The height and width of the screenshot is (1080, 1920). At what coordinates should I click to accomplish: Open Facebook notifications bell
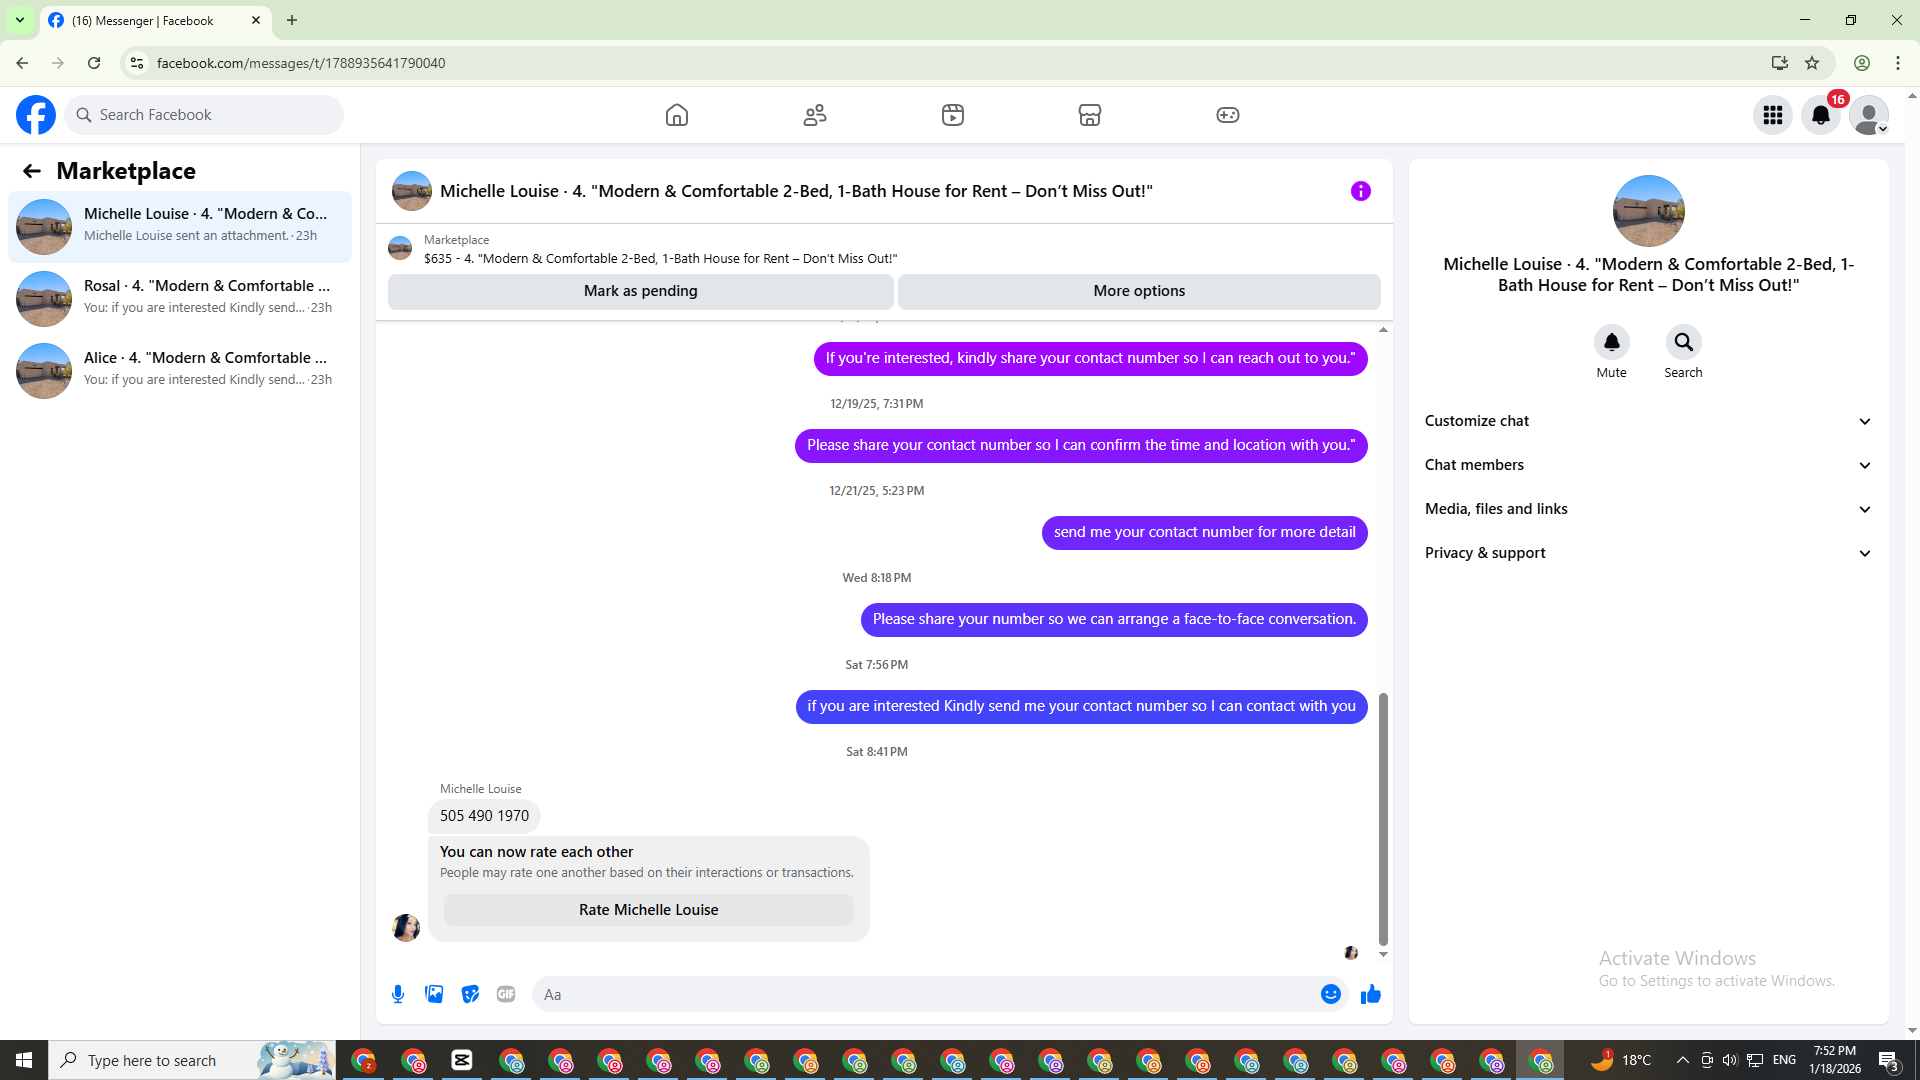click(1820, 115)
